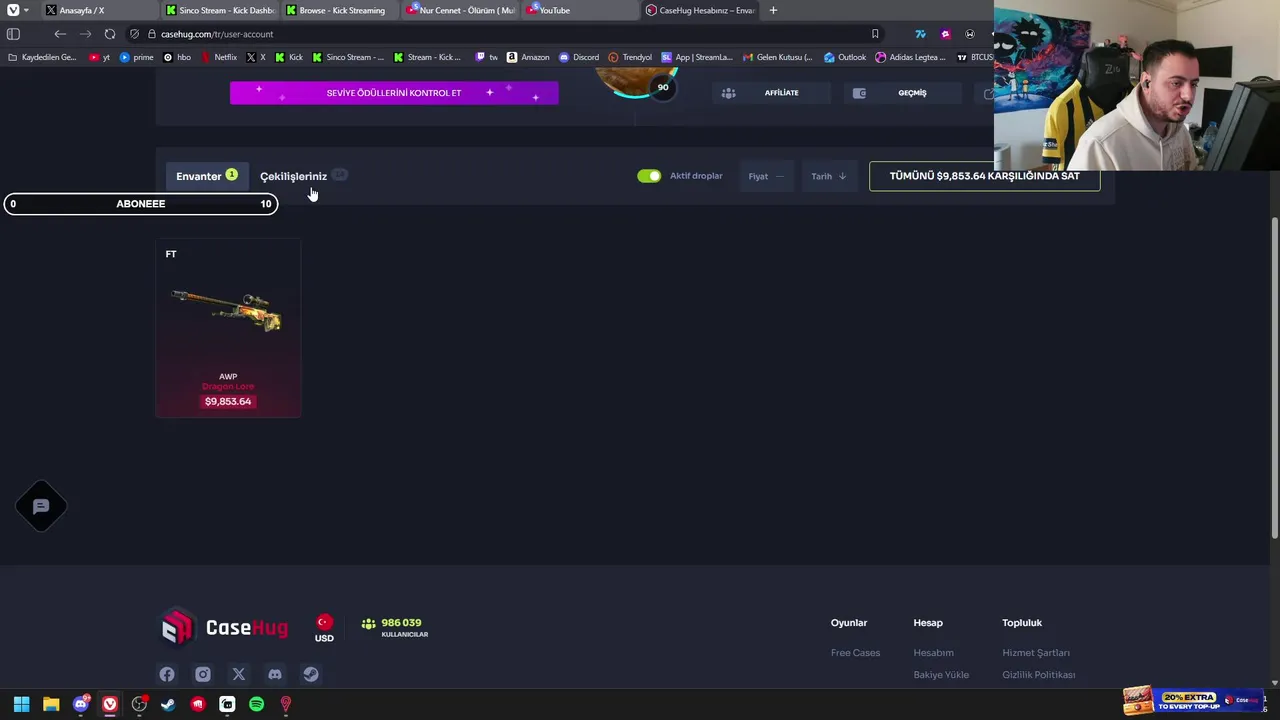
Task: Open Gizlilik Politikası footer link
Action: [1039, 675]
